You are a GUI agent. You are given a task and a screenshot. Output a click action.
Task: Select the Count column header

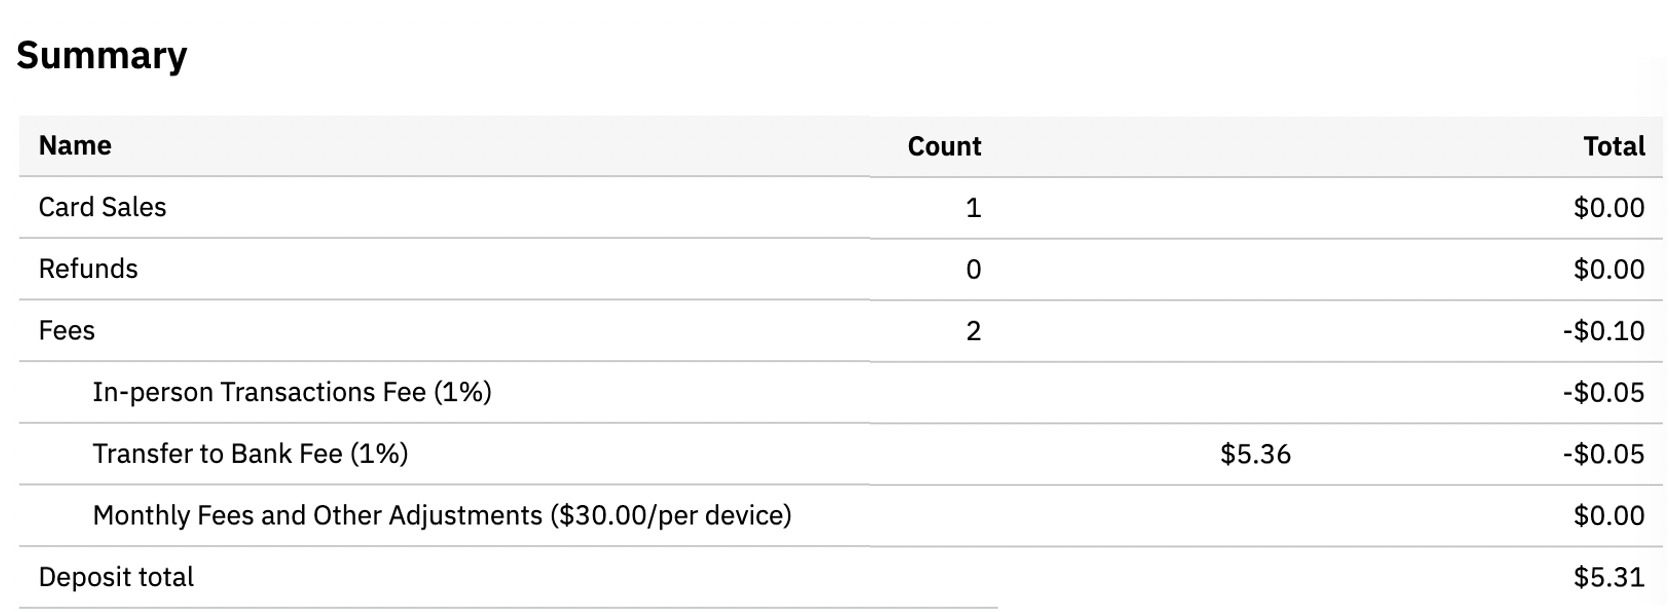[x=944, y=146]
